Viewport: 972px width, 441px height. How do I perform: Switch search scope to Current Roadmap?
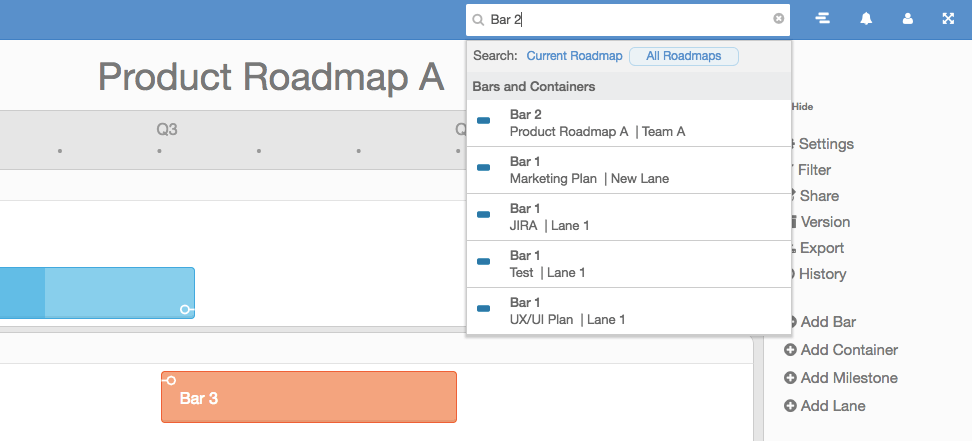click(x=574, y=56)
